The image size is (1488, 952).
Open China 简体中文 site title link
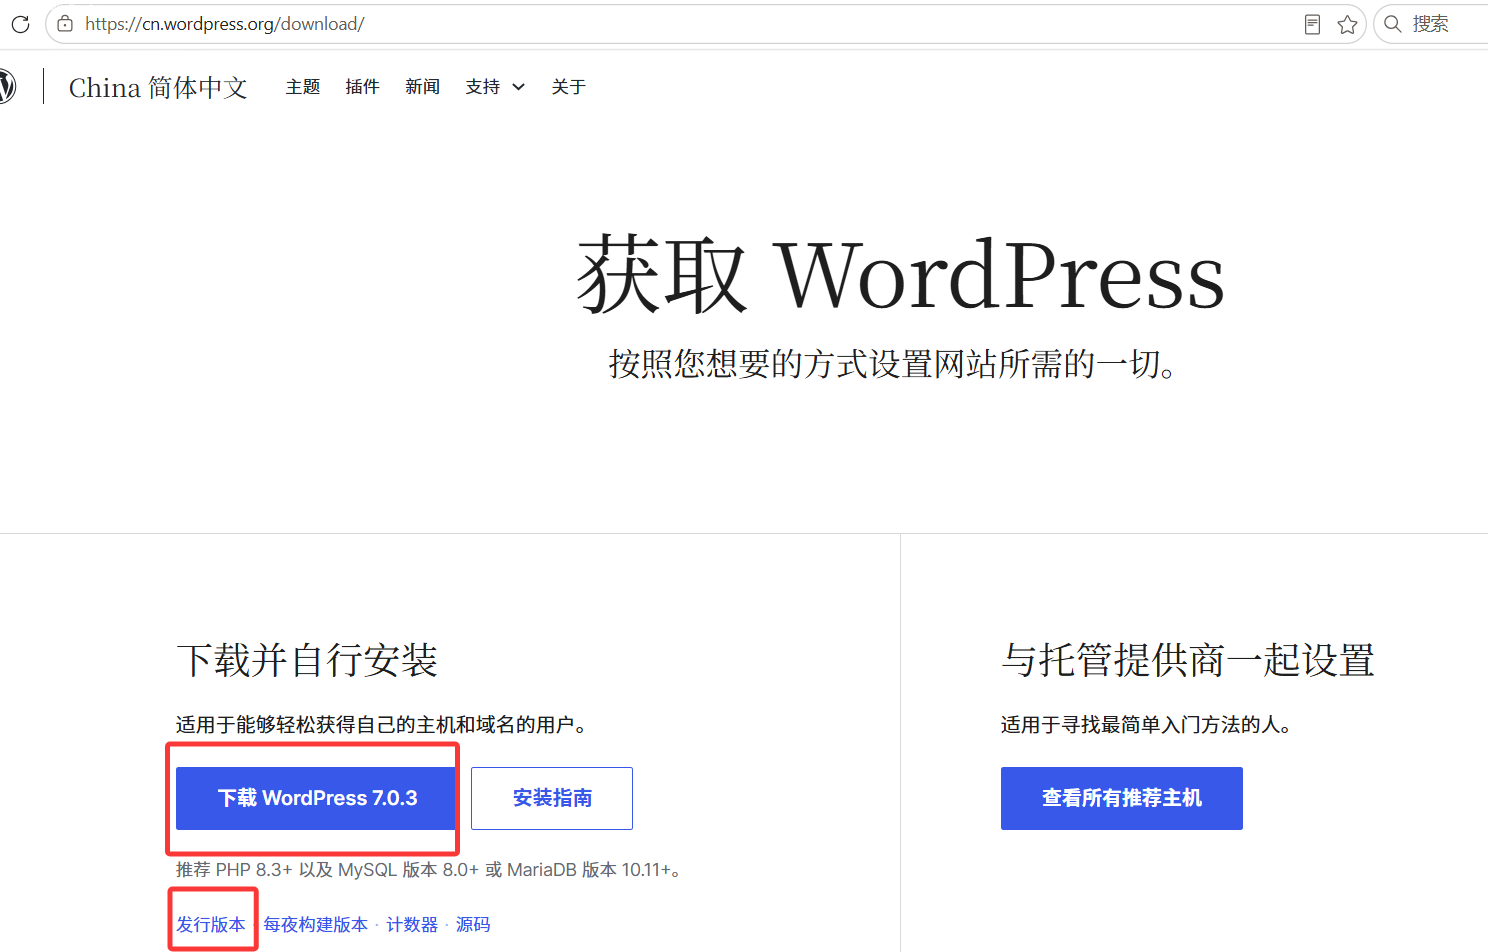pyautogui.click(x=158, y=88)
